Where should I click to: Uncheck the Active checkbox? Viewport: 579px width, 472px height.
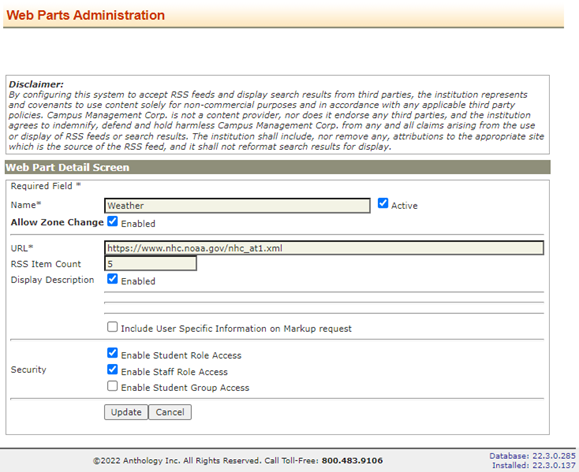coord(383,203)
